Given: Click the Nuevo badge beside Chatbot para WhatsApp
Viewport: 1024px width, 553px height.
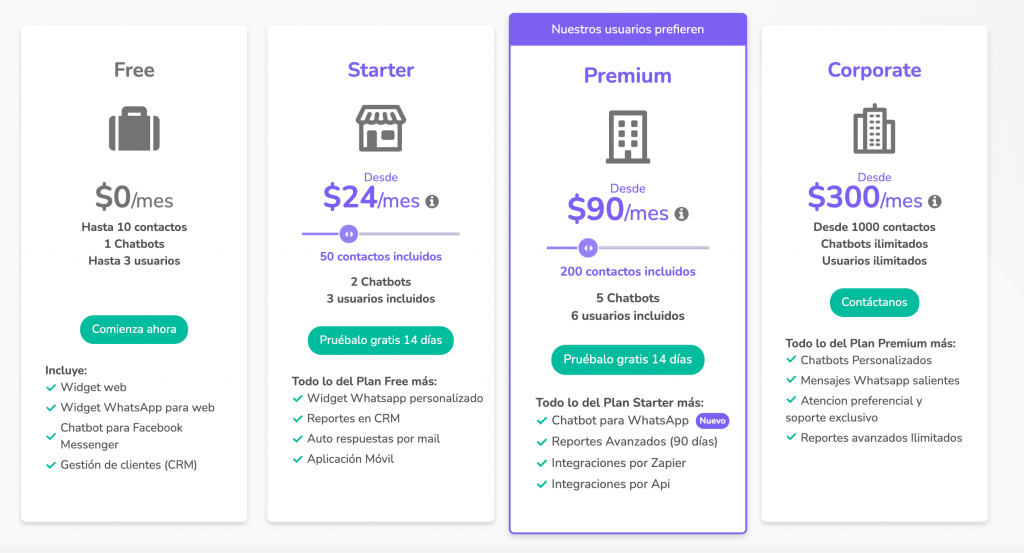Looking at the screenshot, I should [713, 421].
